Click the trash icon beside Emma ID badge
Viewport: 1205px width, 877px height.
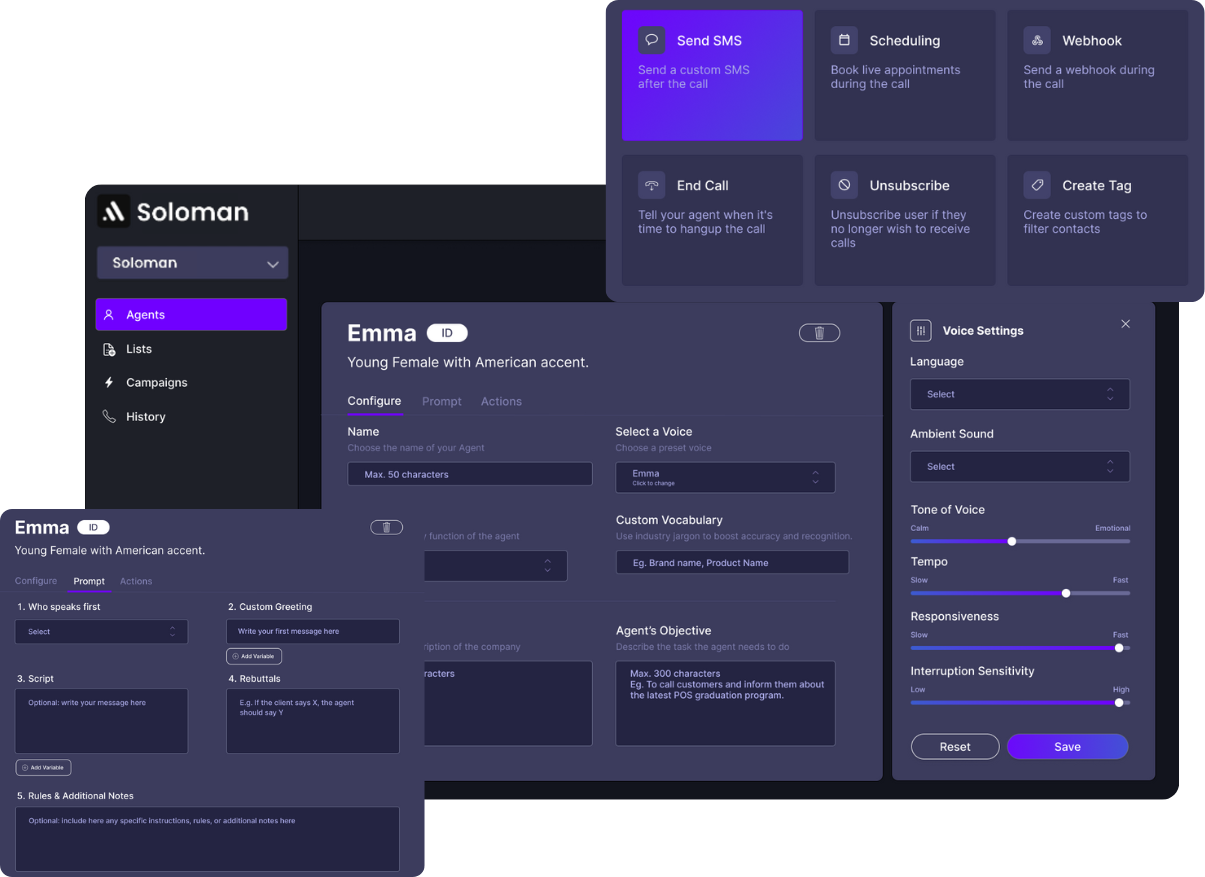point(819,333)
